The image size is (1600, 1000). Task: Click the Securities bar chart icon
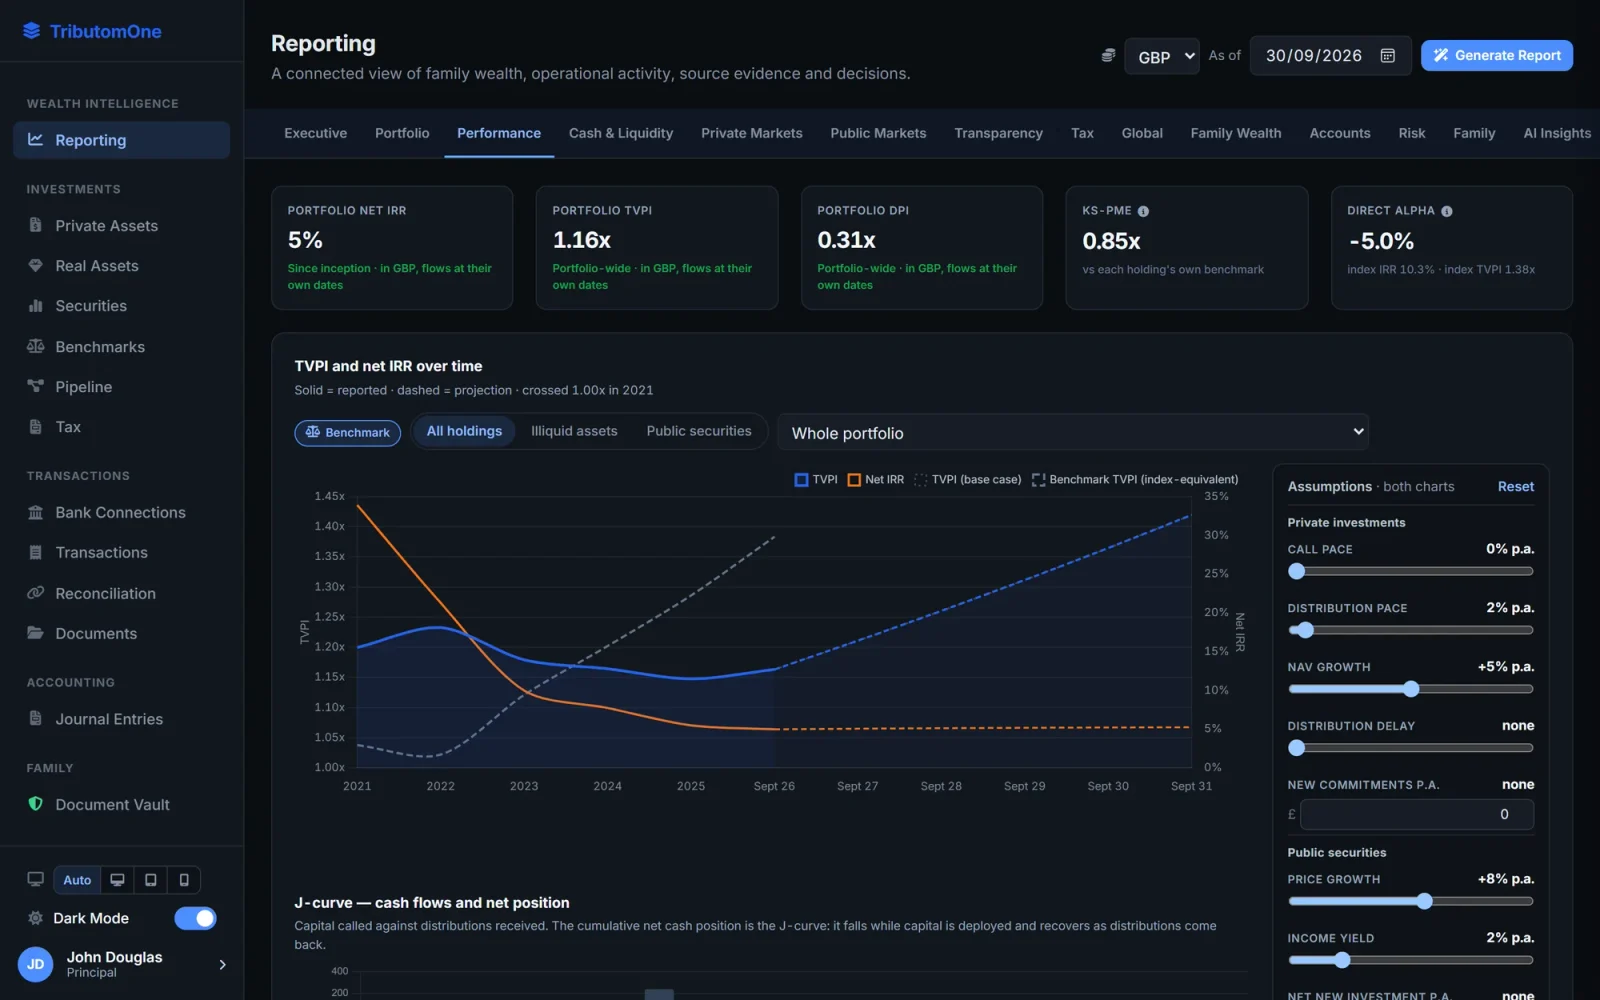[x=35, y=305]
